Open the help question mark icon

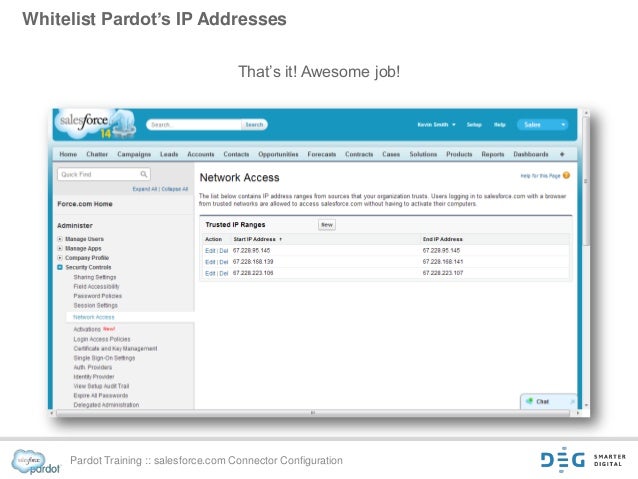(x=566, y=175)
